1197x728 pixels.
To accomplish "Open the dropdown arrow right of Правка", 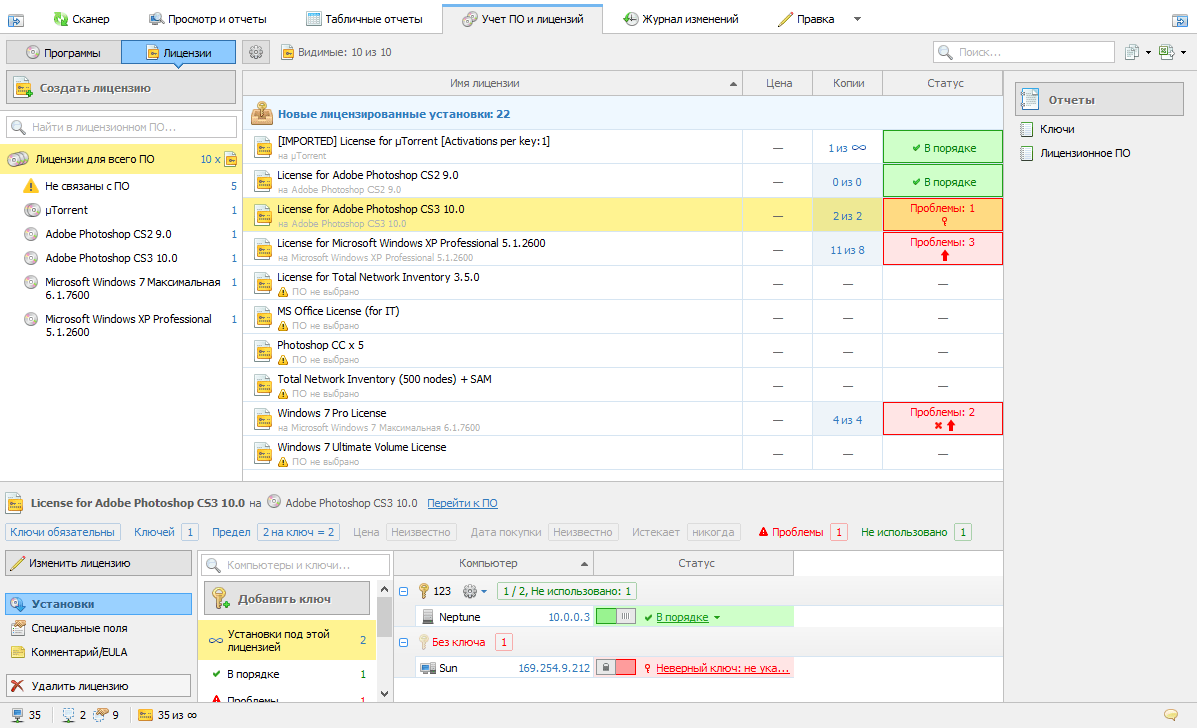I will tap(857, 19).
